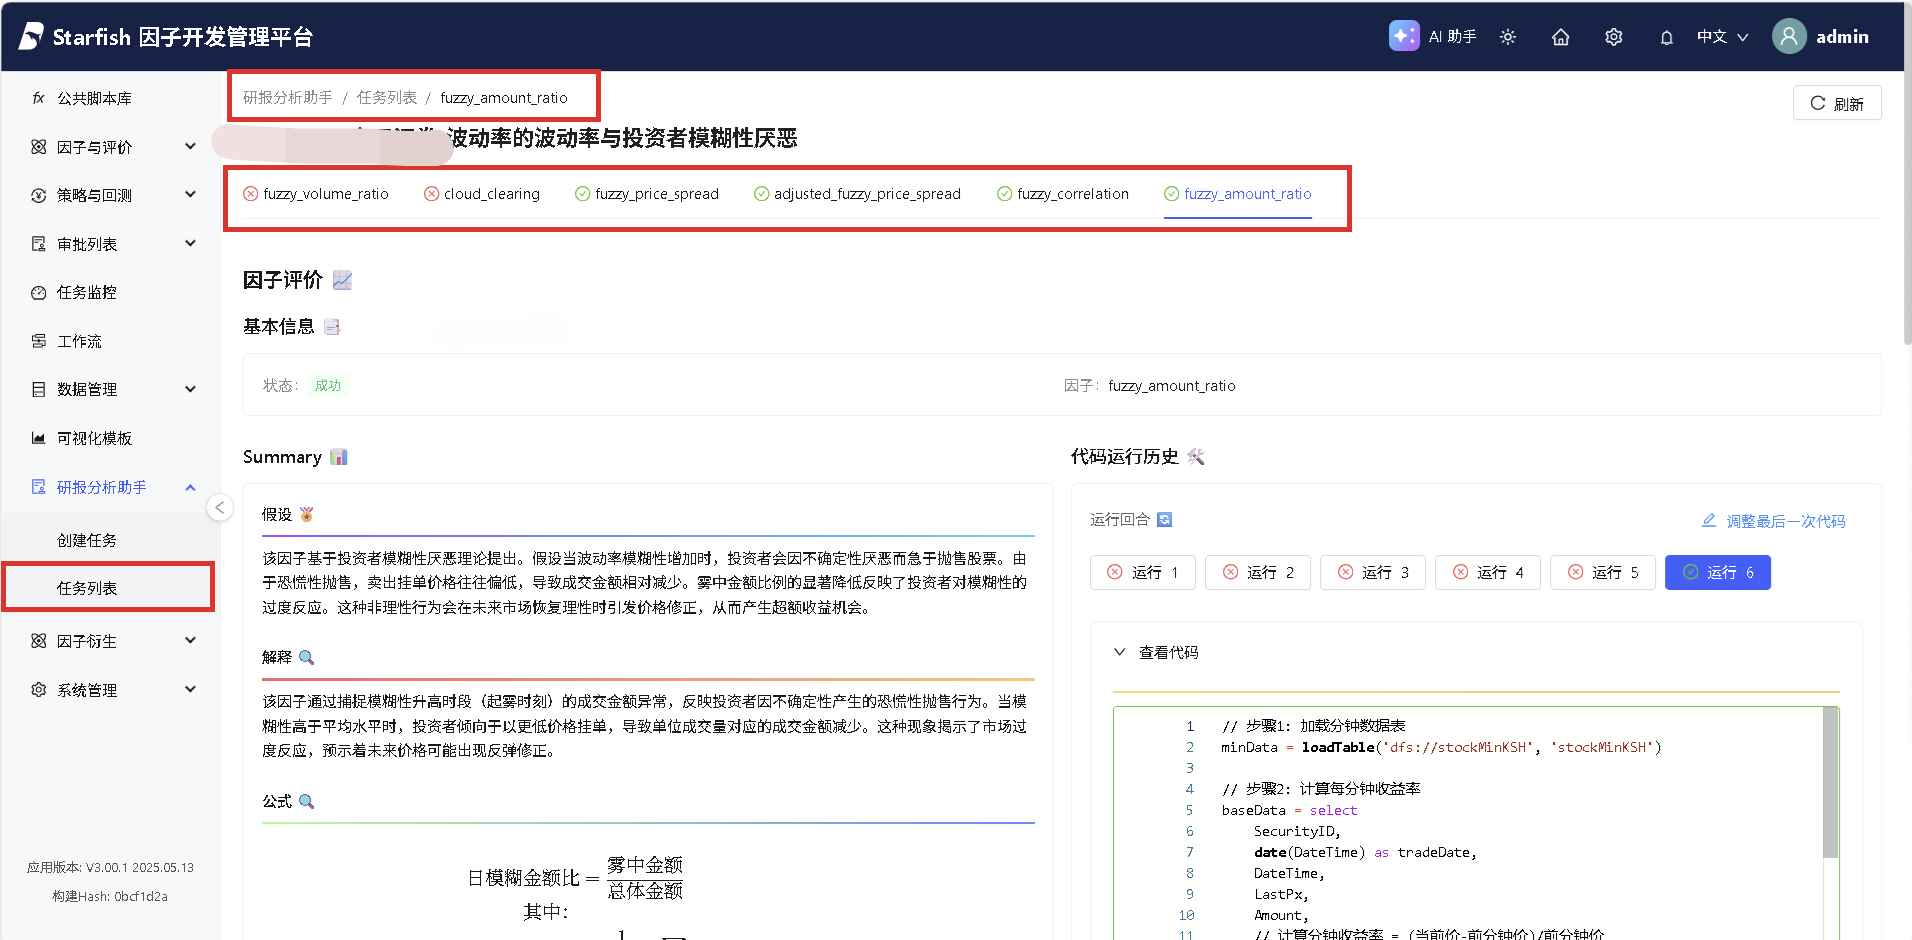The width and height of the screenshot is (1912, 940).
Task: Select run 运行 4
Action: (x=1488, y=572)
